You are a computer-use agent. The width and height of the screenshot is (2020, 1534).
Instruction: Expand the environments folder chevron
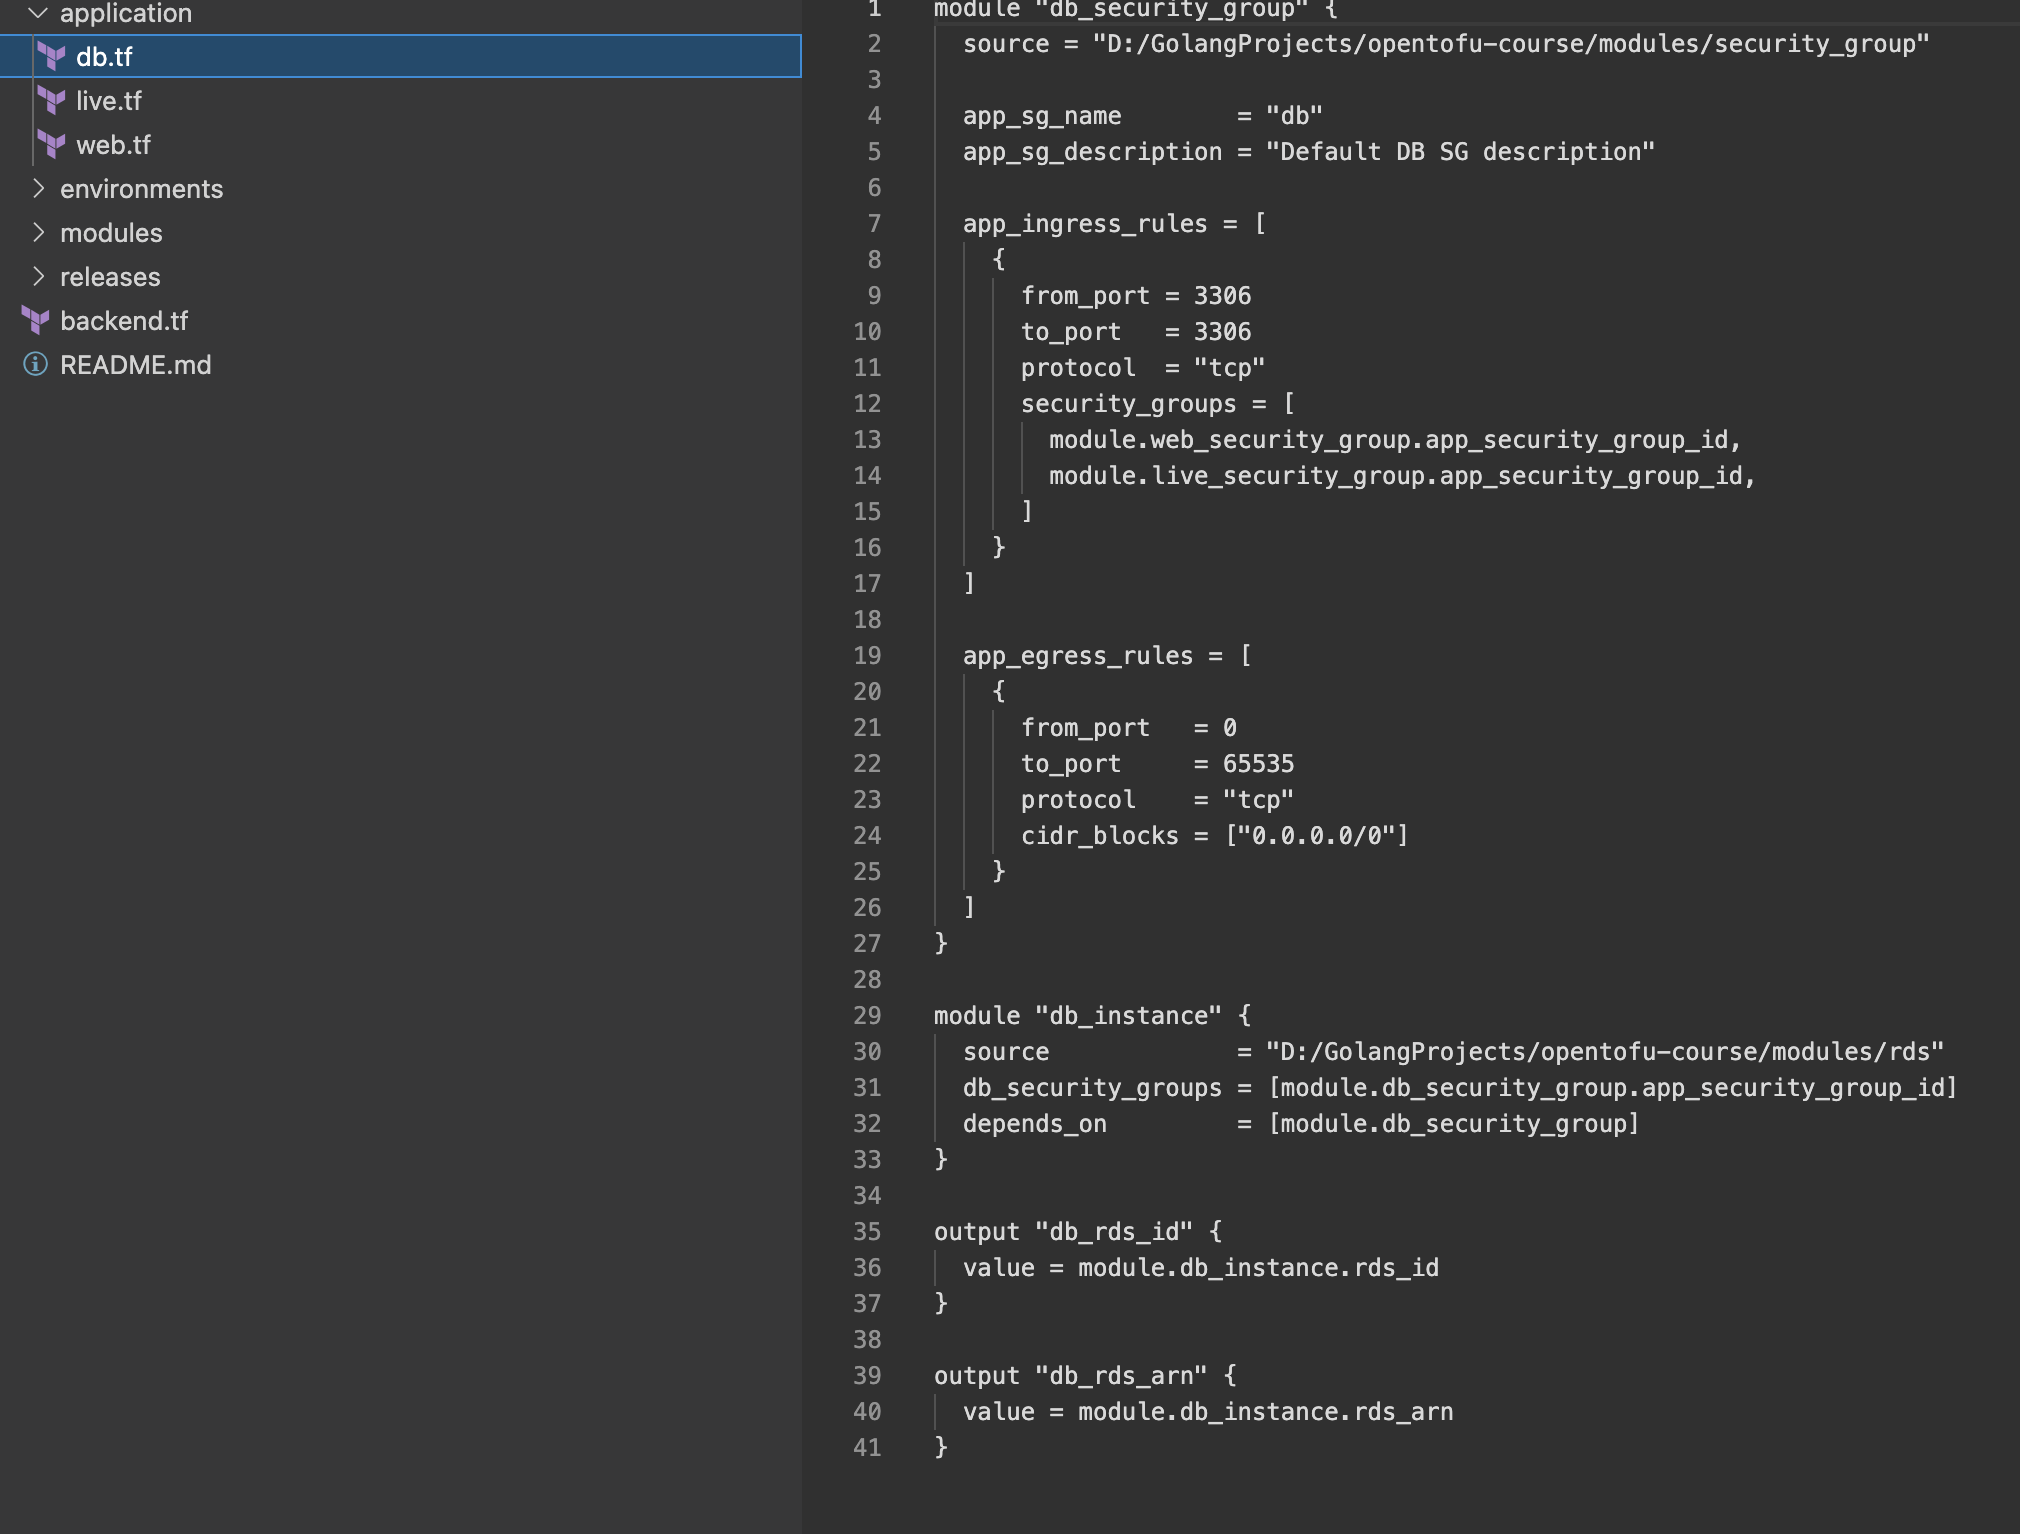pyautogui.click(x=38, y=189)
